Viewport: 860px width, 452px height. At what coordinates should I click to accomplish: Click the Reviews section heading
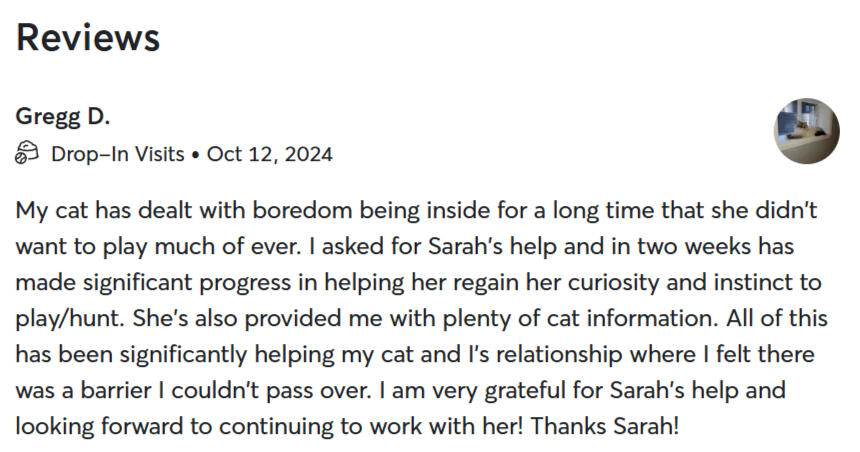[x=88, y=37]
